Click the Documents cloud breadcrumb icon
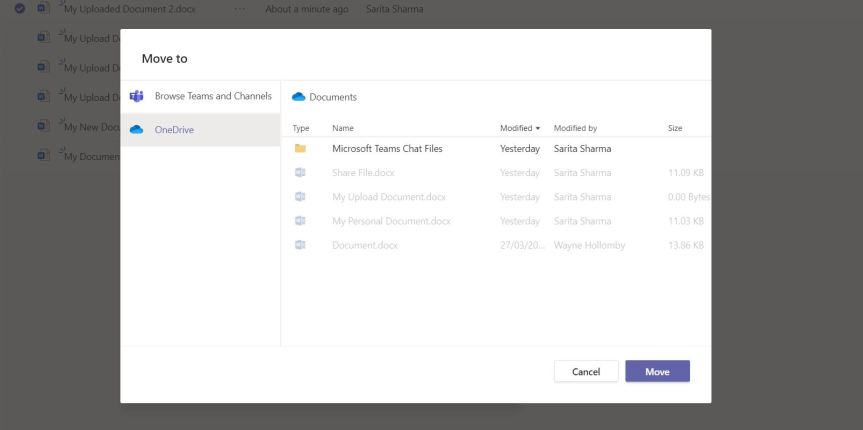The image size is (863, 430). point(298,97)
